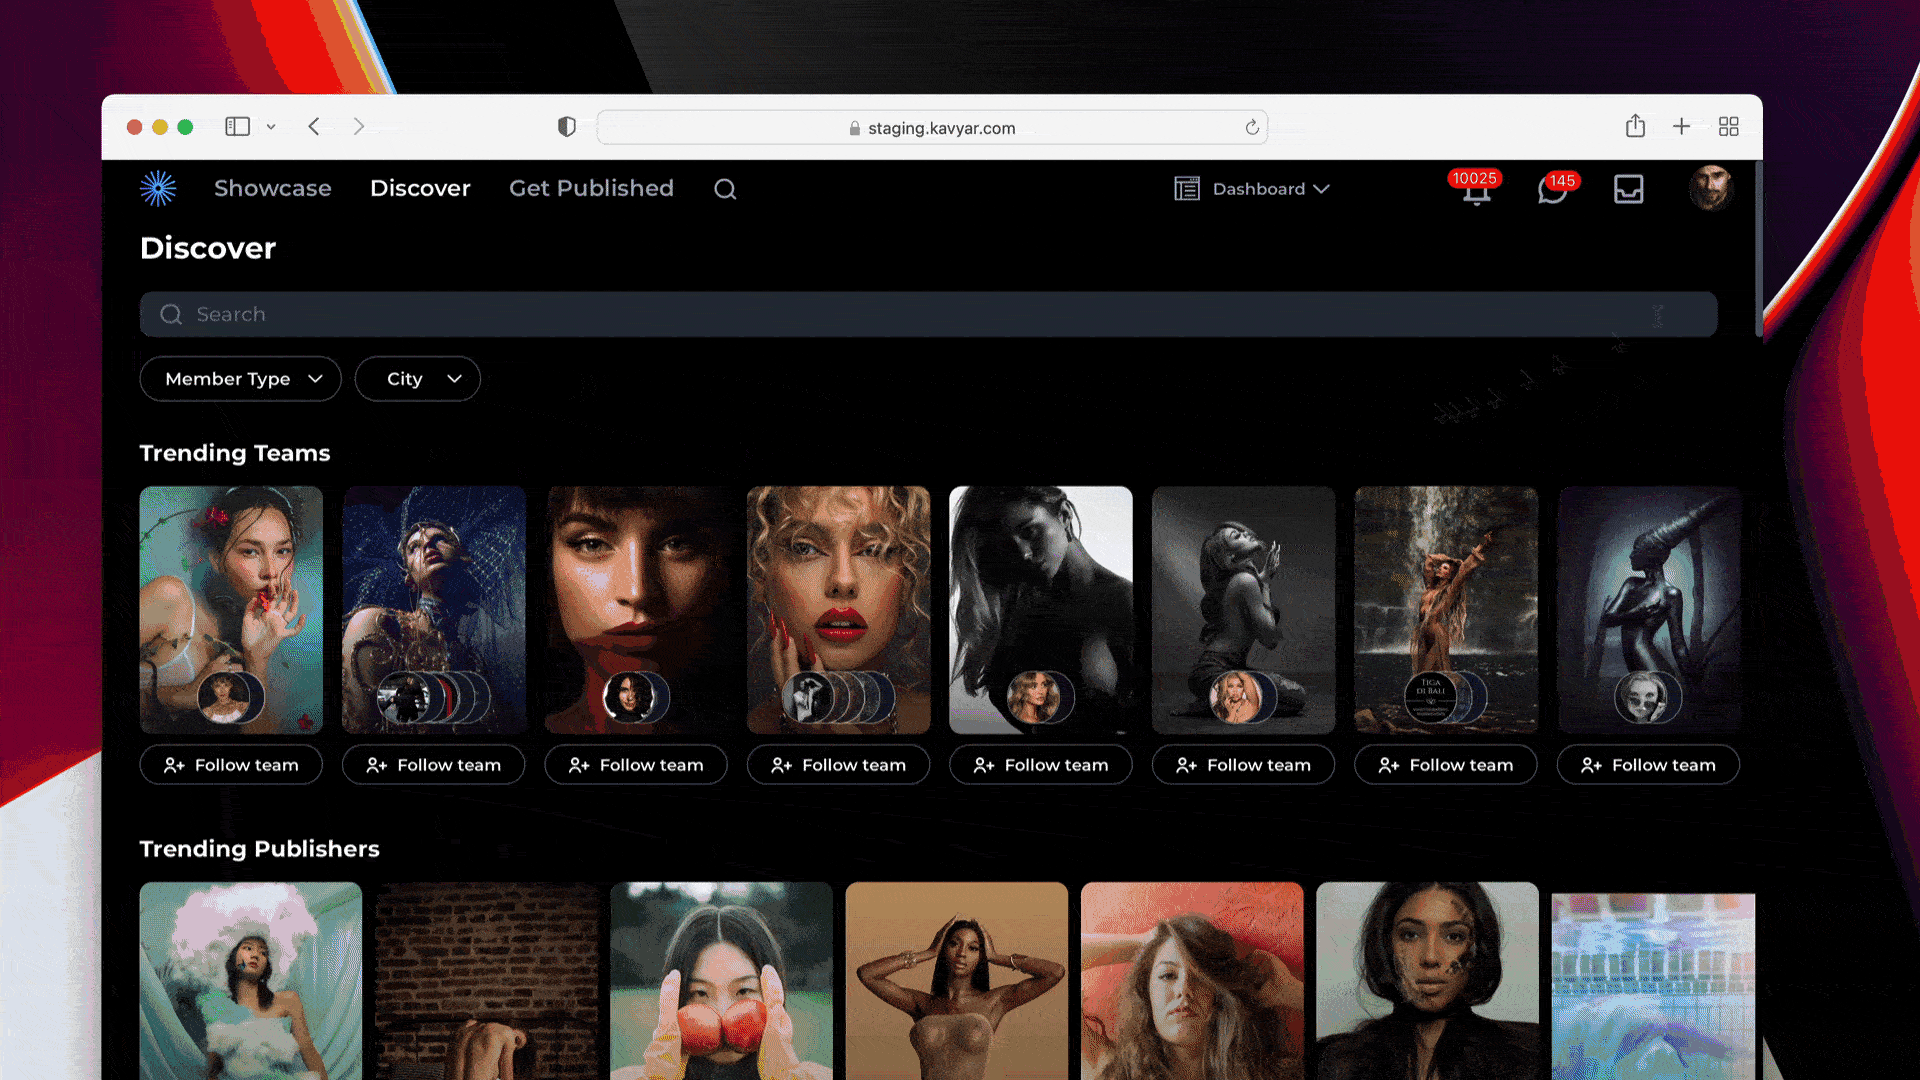Screen dimensions: 1920x1080
Task: Follow team under the first teal portrait
Action: (x=231, y=765)
